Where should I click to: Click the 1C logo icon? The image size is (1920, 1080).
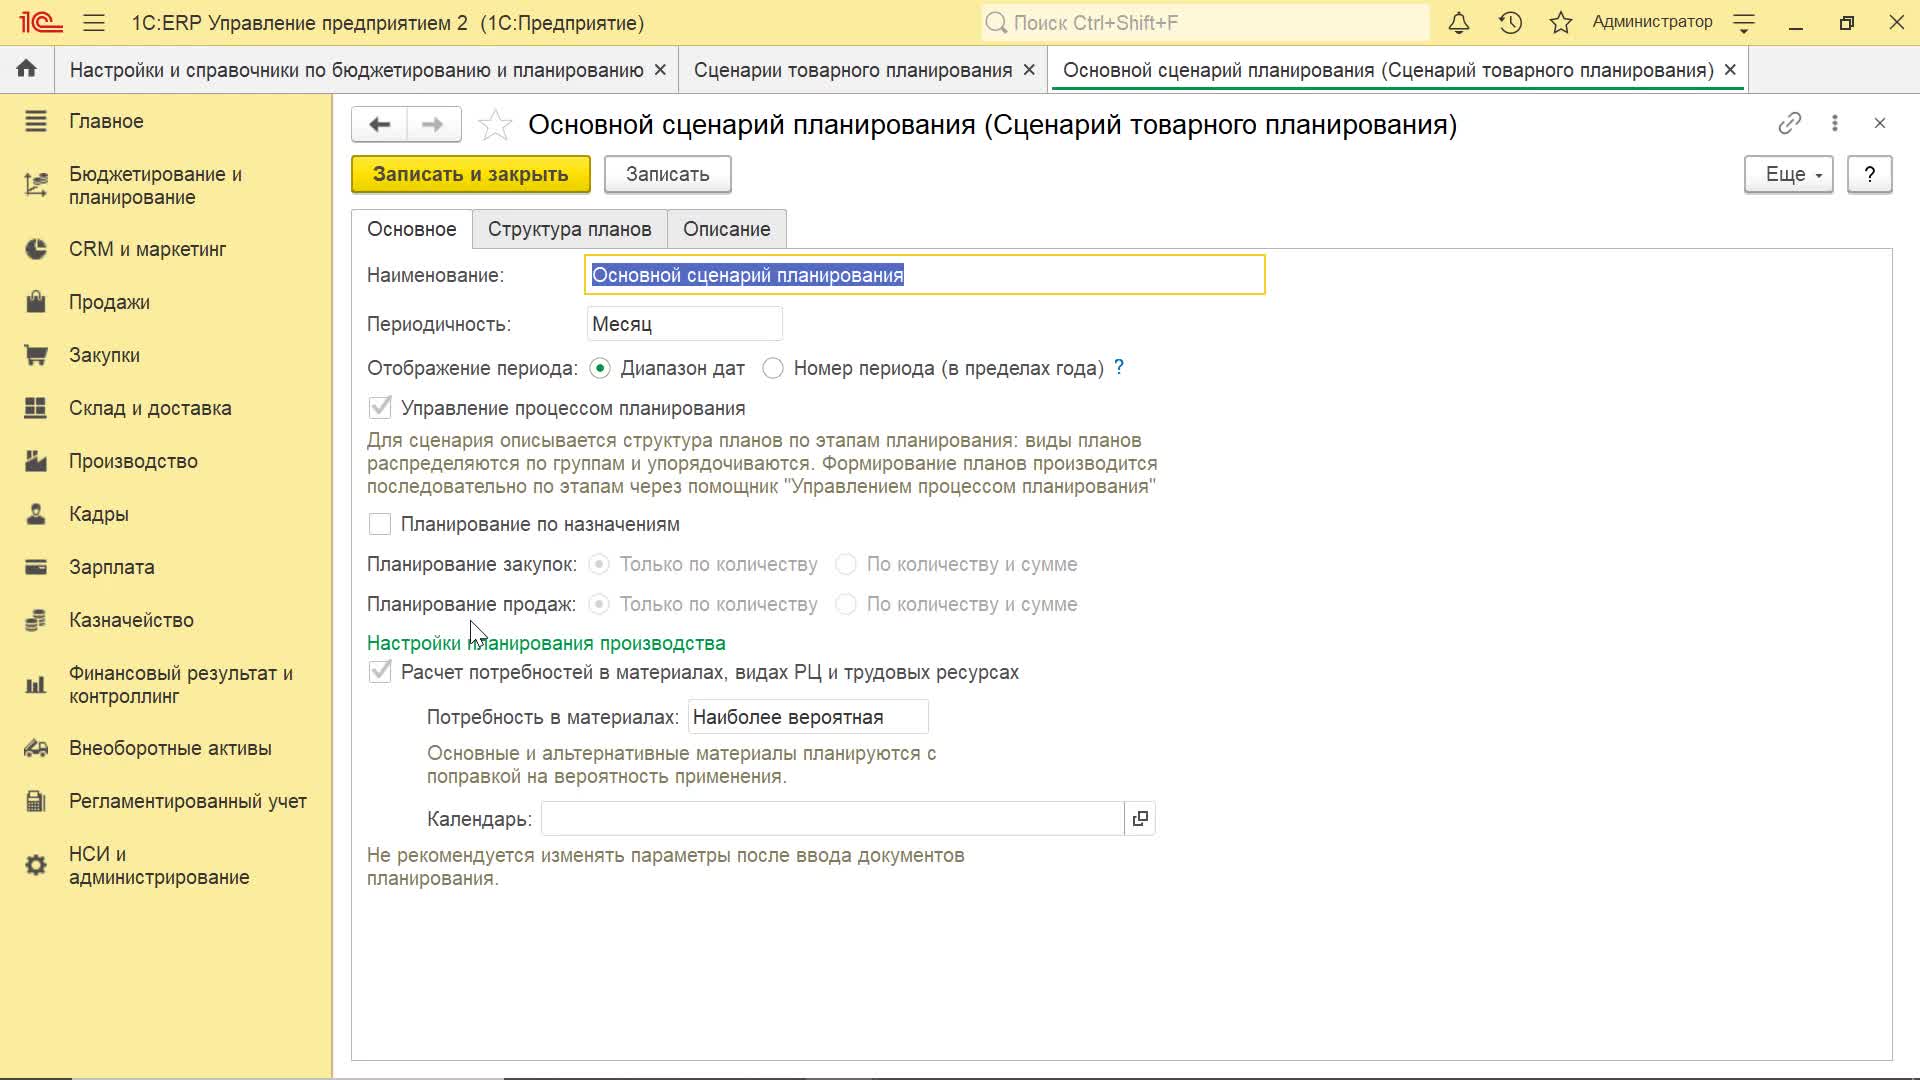41,22
